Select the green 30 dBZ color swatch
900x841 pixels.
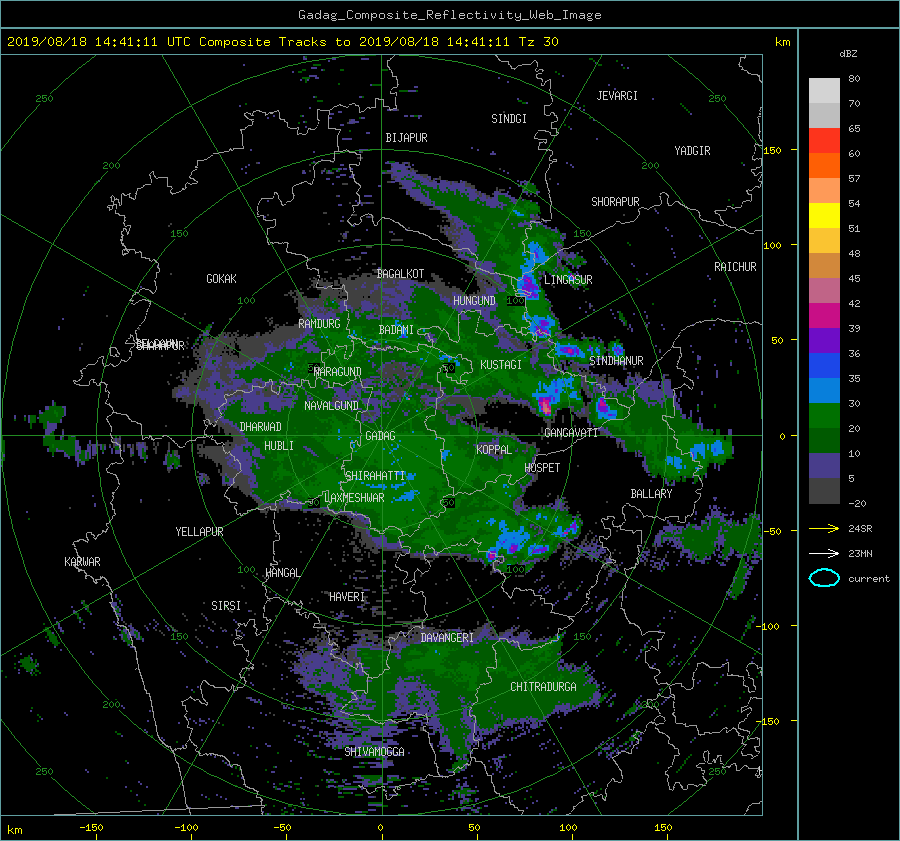point(824,415)
